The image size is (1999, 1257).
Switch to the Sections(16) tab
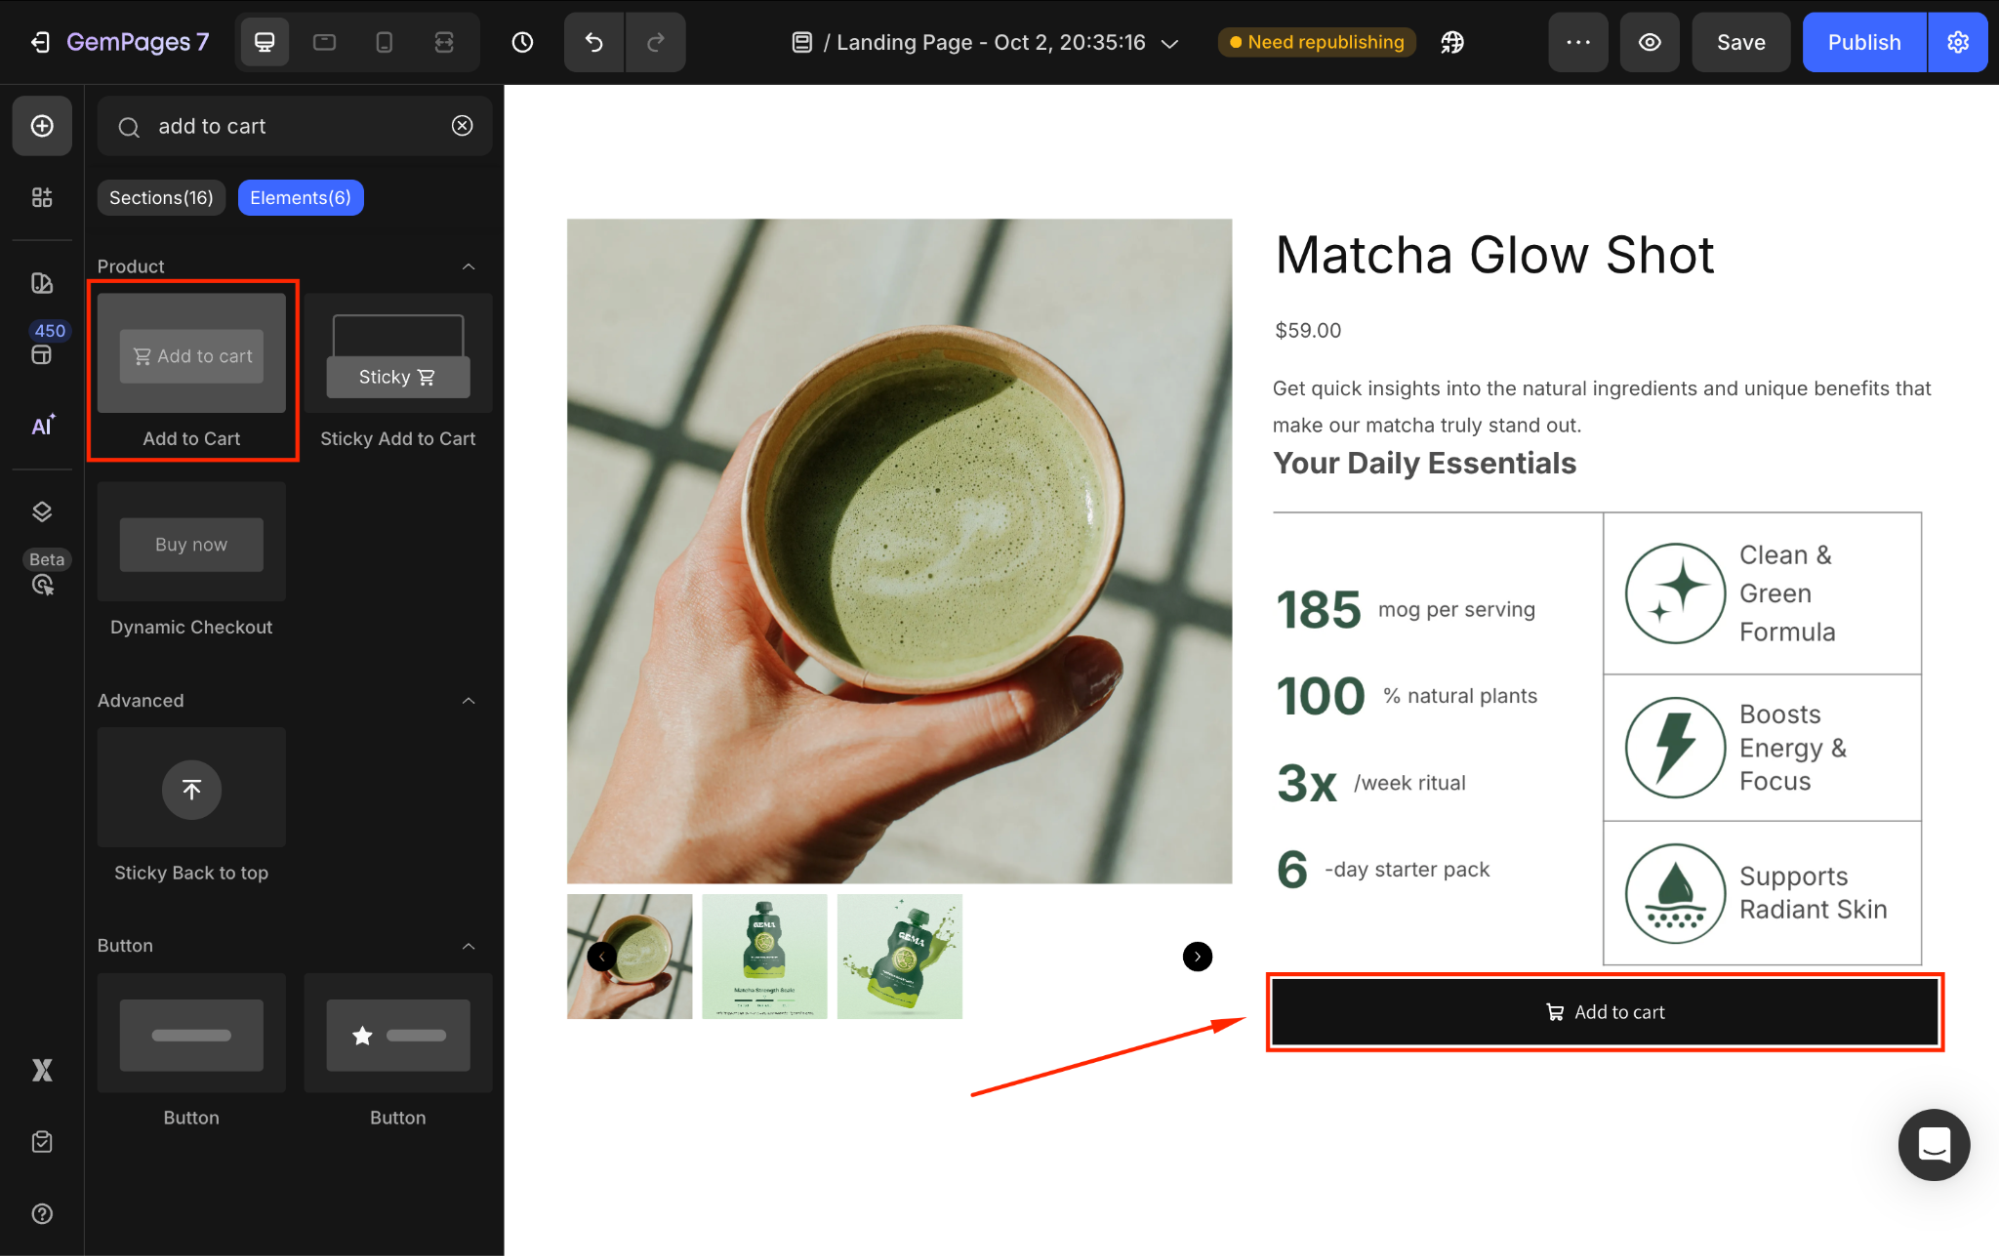tap(161, 198)
